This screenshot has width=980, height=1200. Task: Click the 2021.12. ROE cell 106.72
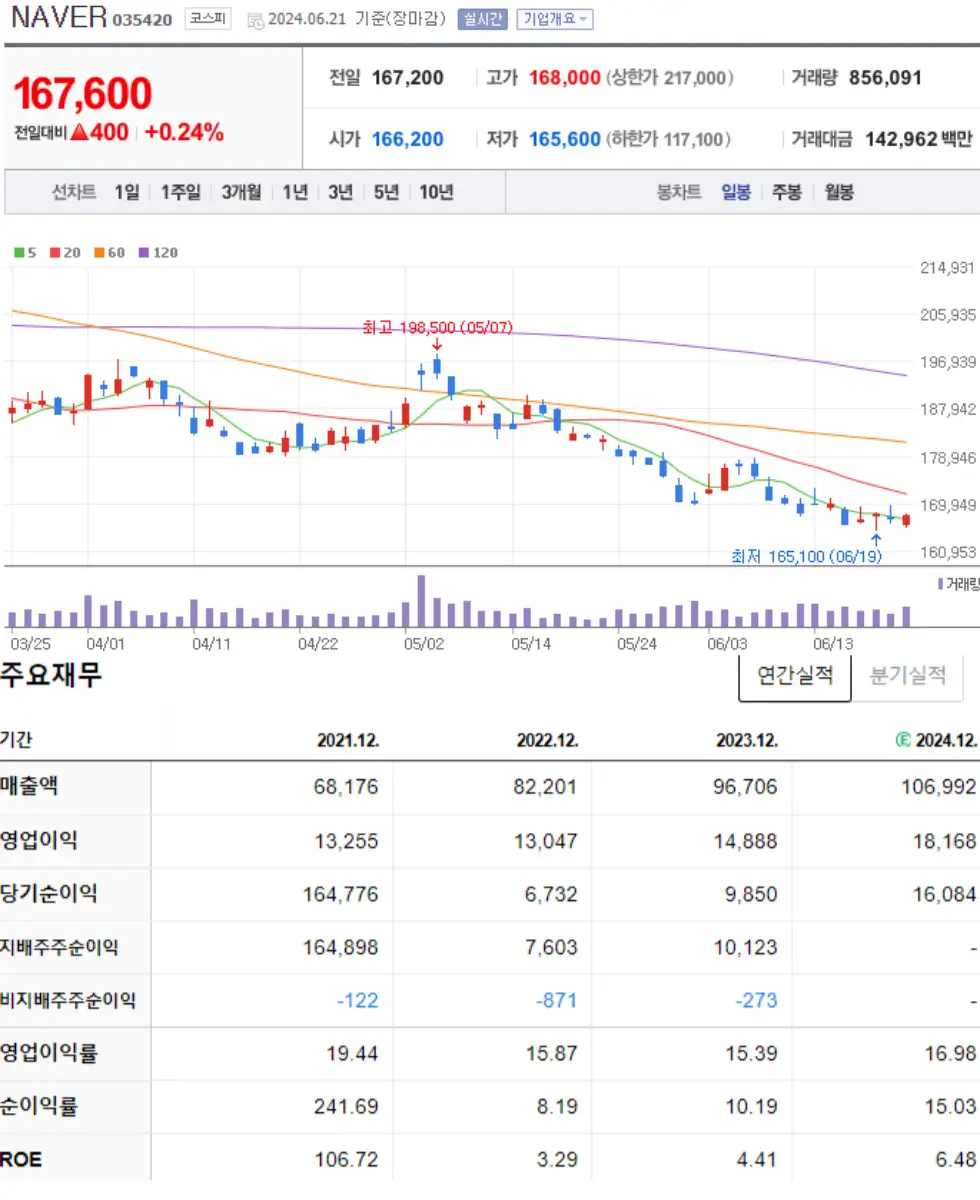(x=346, y=1160)
